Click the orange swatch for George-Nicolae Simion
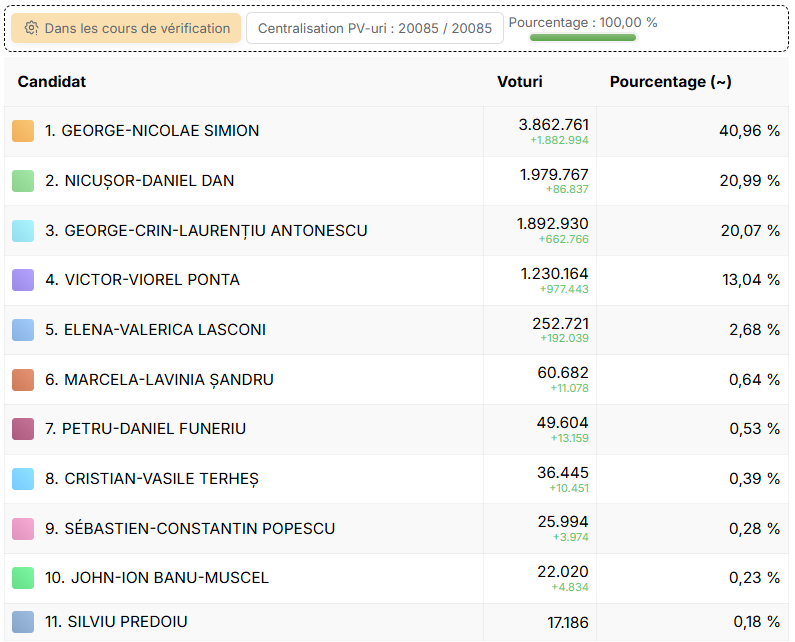Image resolution: width=795 pixels, height=642 pixels. (x=23, y=131)
